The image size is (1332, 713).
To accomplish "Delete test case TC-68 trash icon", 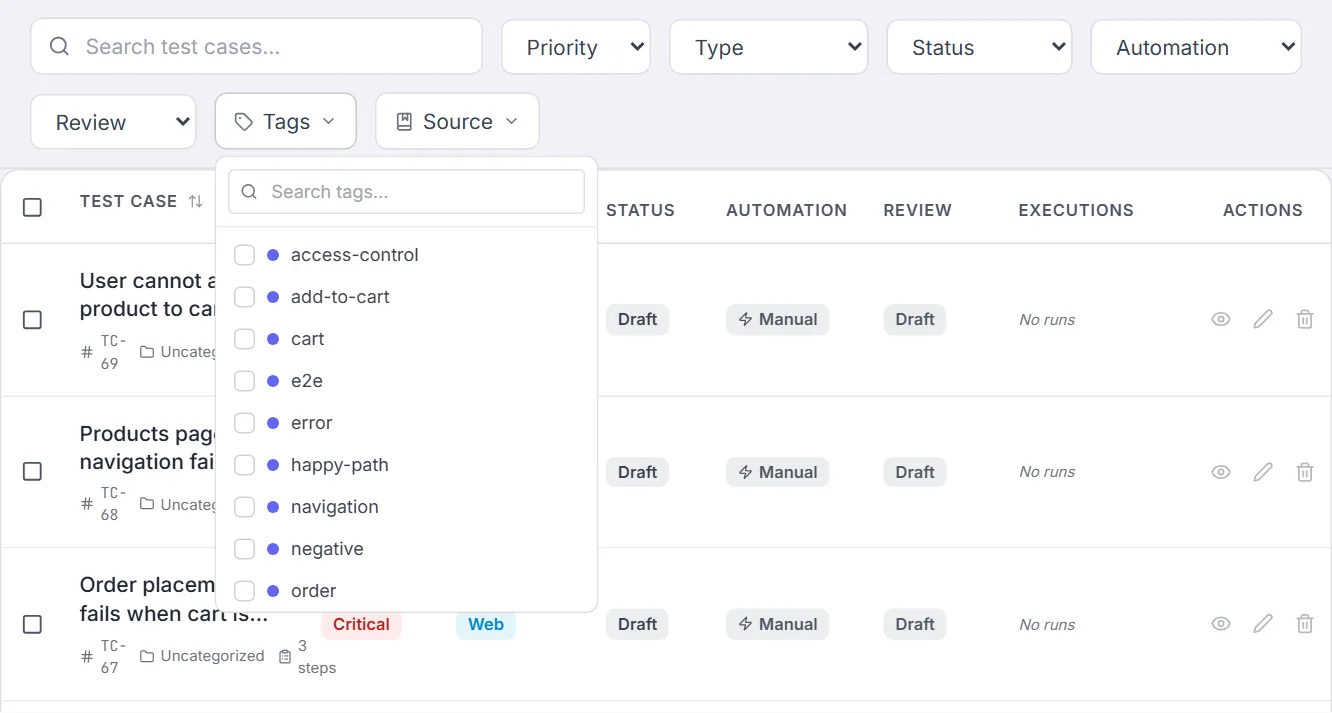I will tap(1305, 472).
